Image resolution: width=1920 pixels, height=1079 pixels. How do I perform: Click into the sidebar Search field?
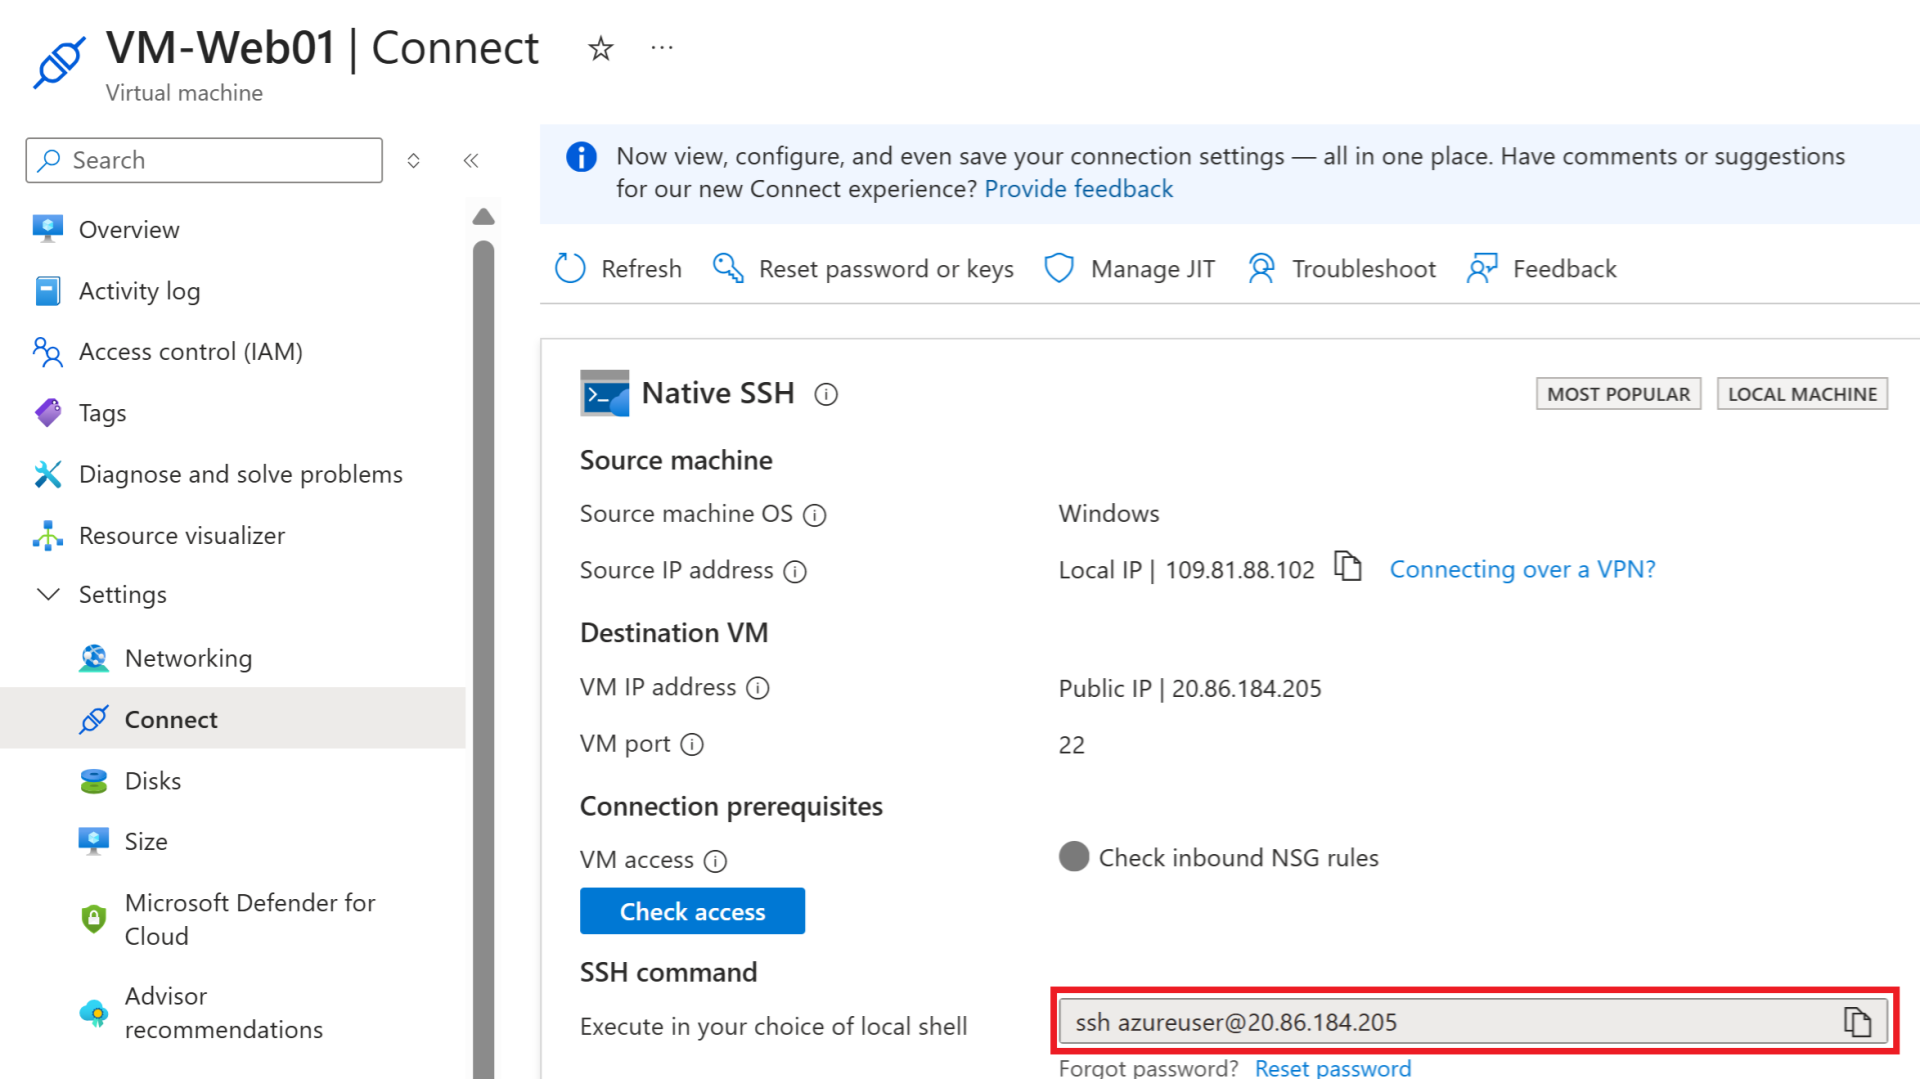204,160
